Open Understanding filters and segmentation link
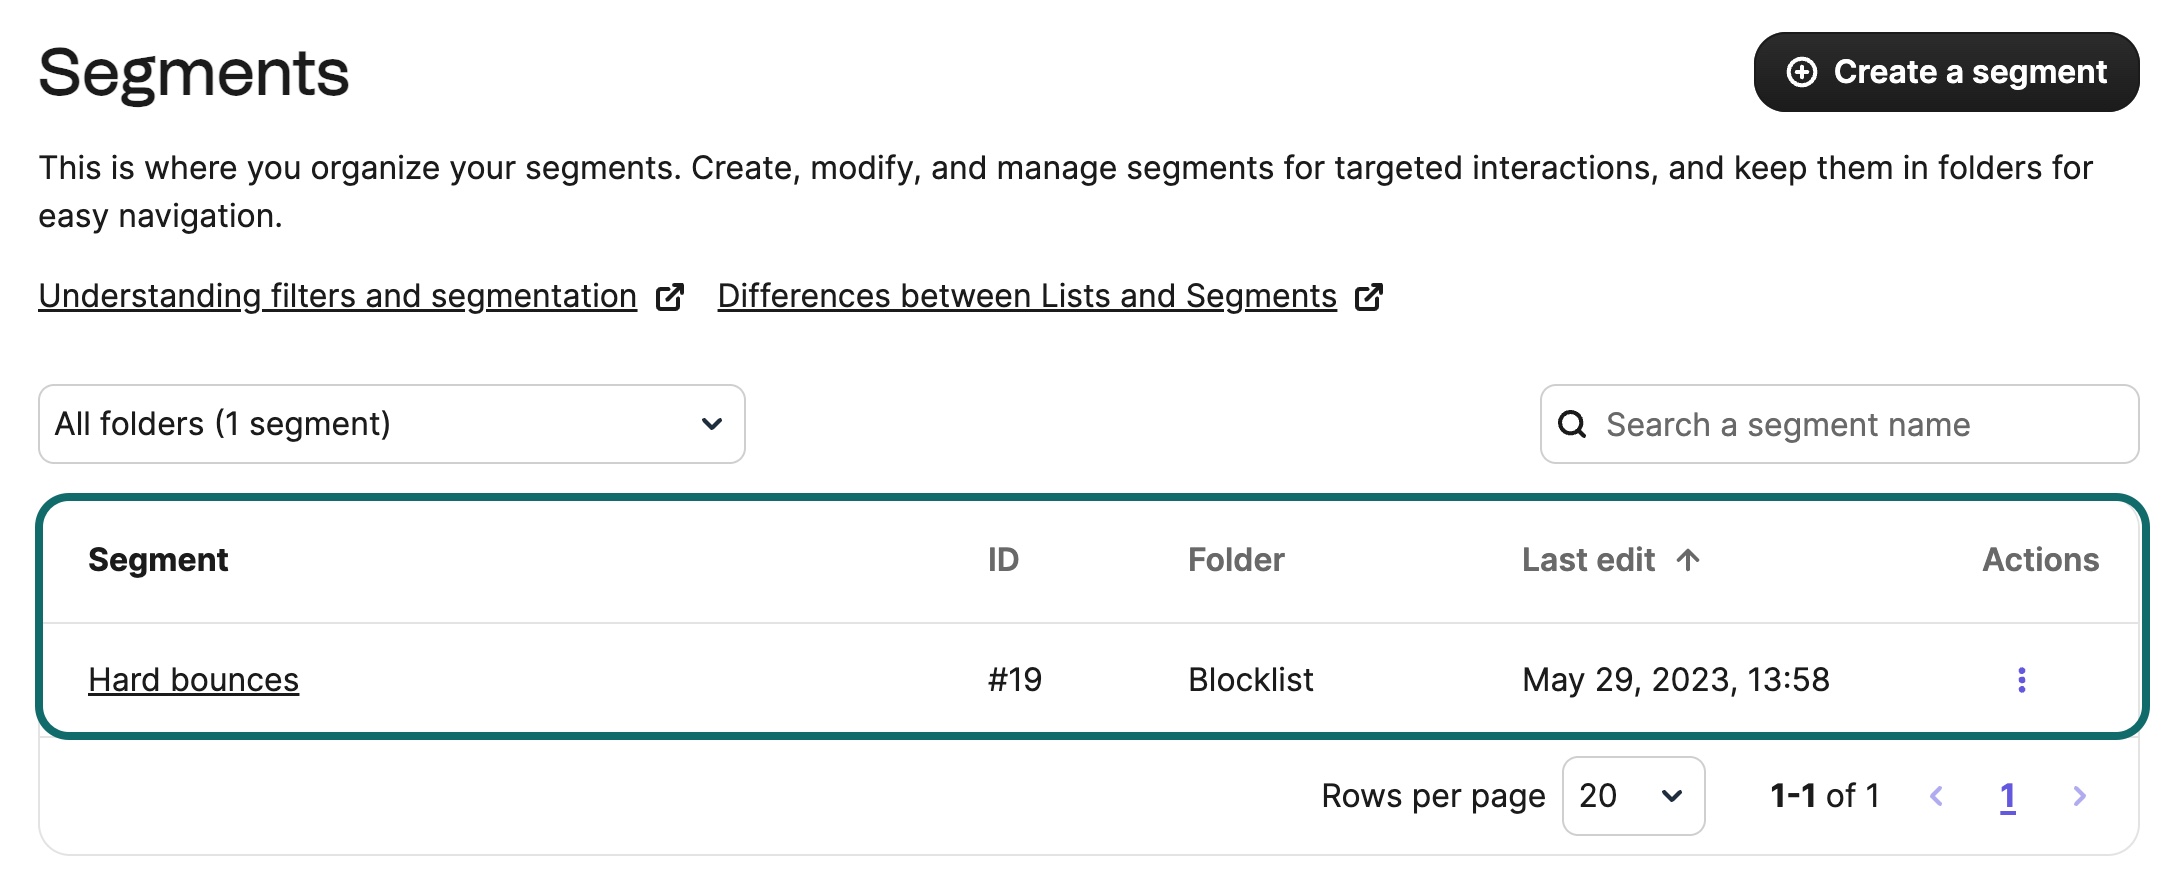This screenshot has height=884, width=2172. pos(337,296)
